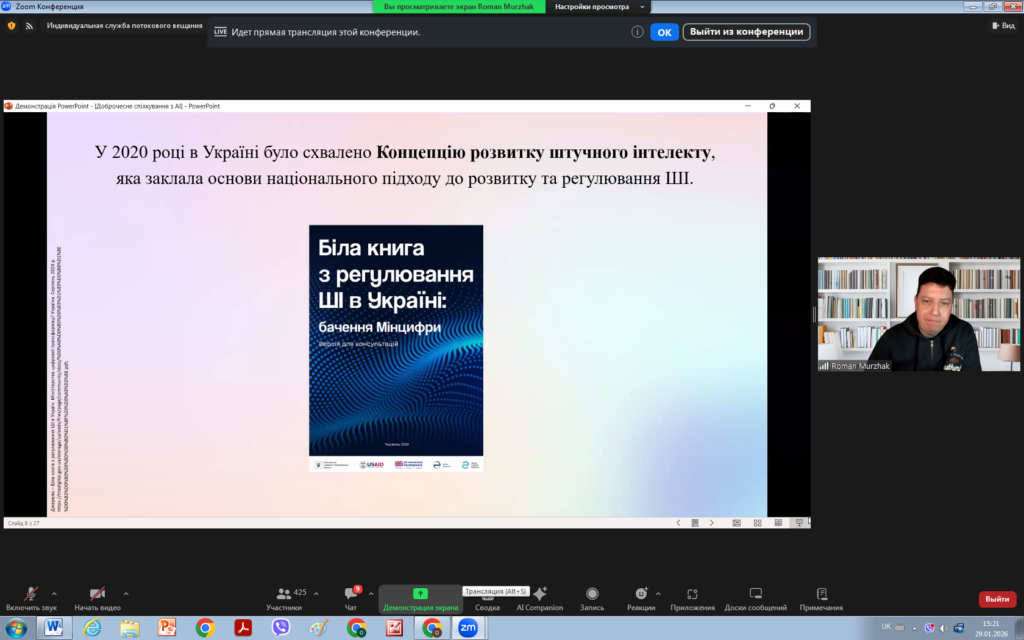1024x640 pixels.
Task: Open the Apps (Приложения) panel
Action: 692,596
